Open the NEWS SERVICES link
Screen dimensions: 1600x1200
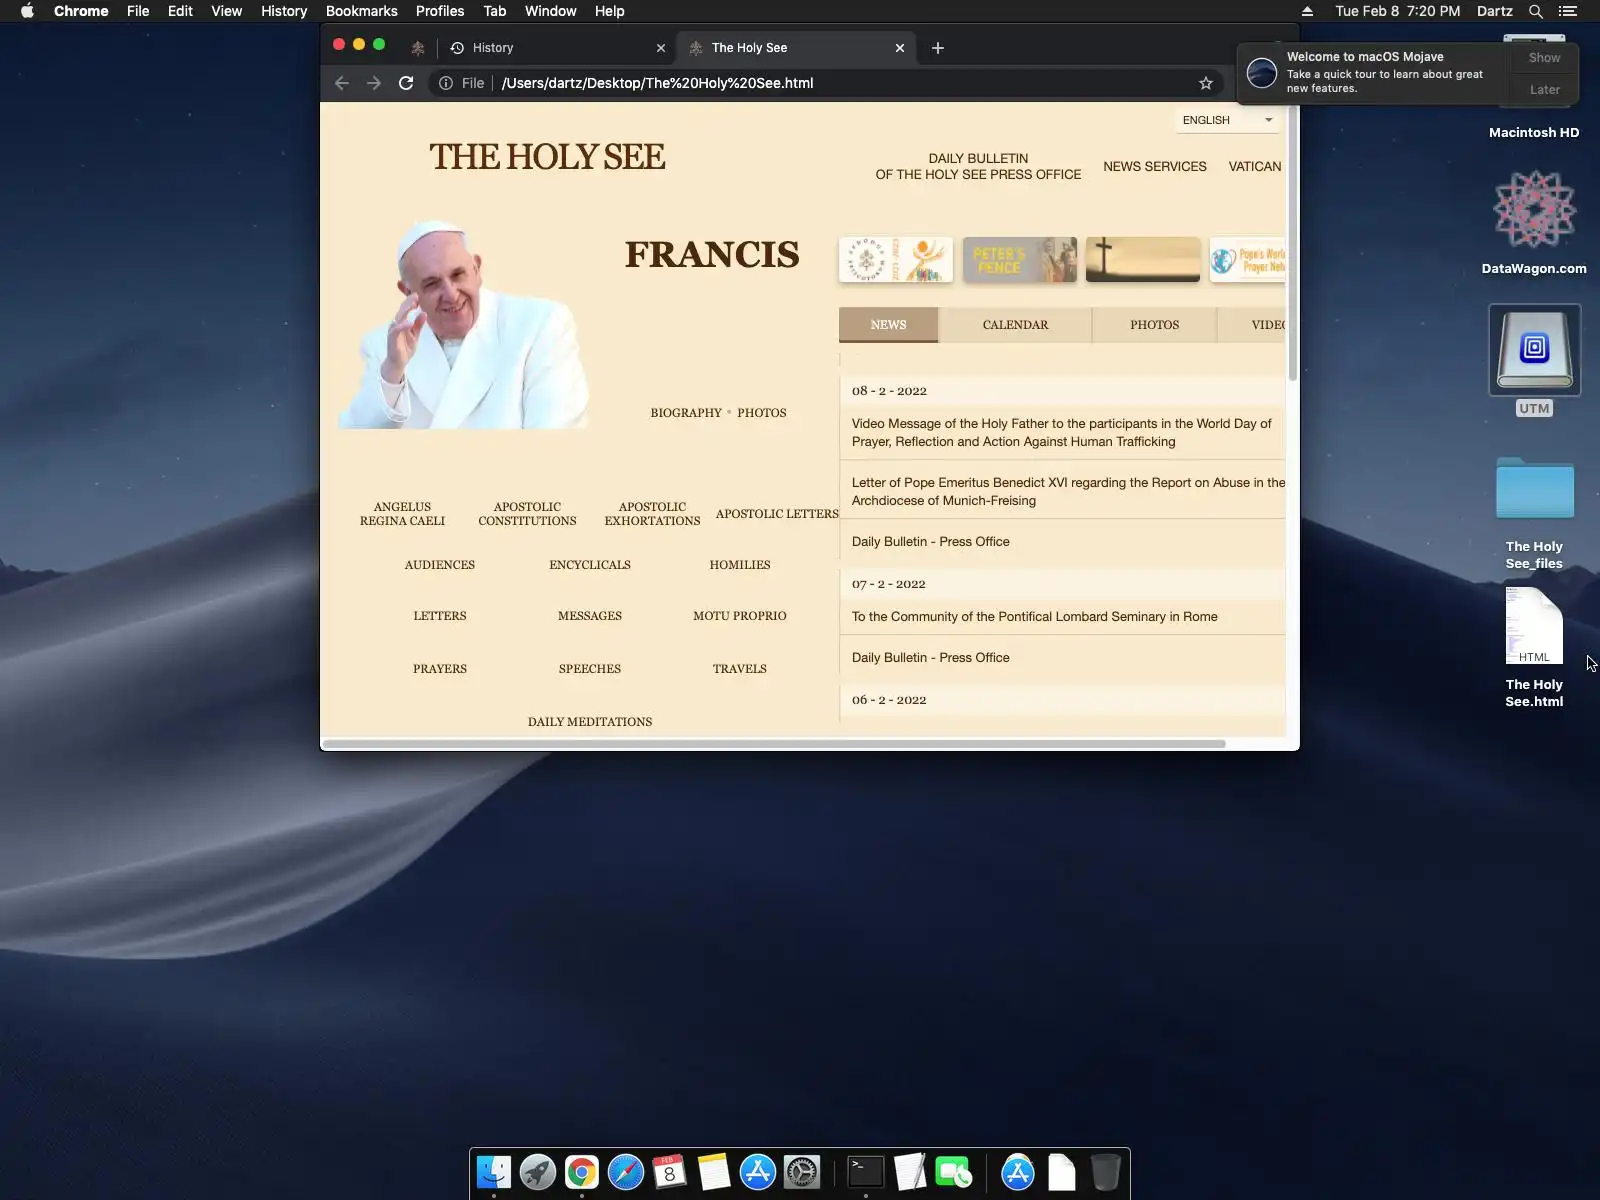[1155, 166]
